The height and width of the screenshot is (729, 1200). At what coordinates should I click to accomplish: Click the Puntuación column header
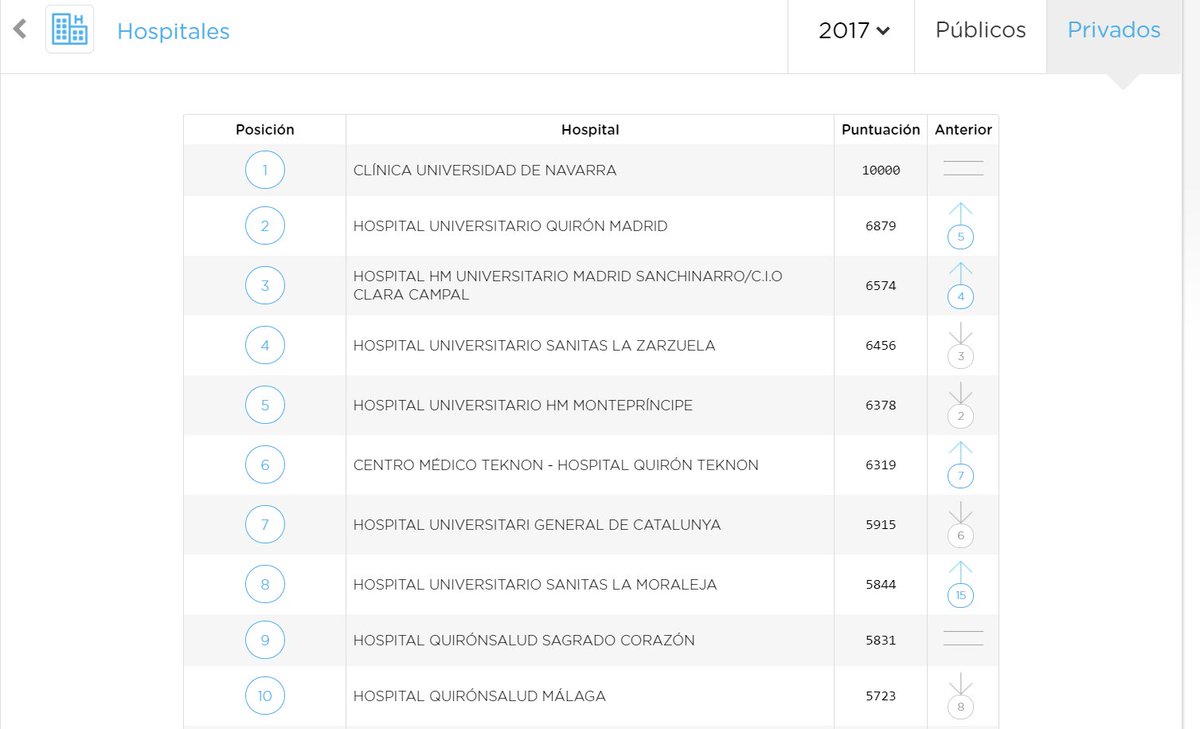click(881, 129)
